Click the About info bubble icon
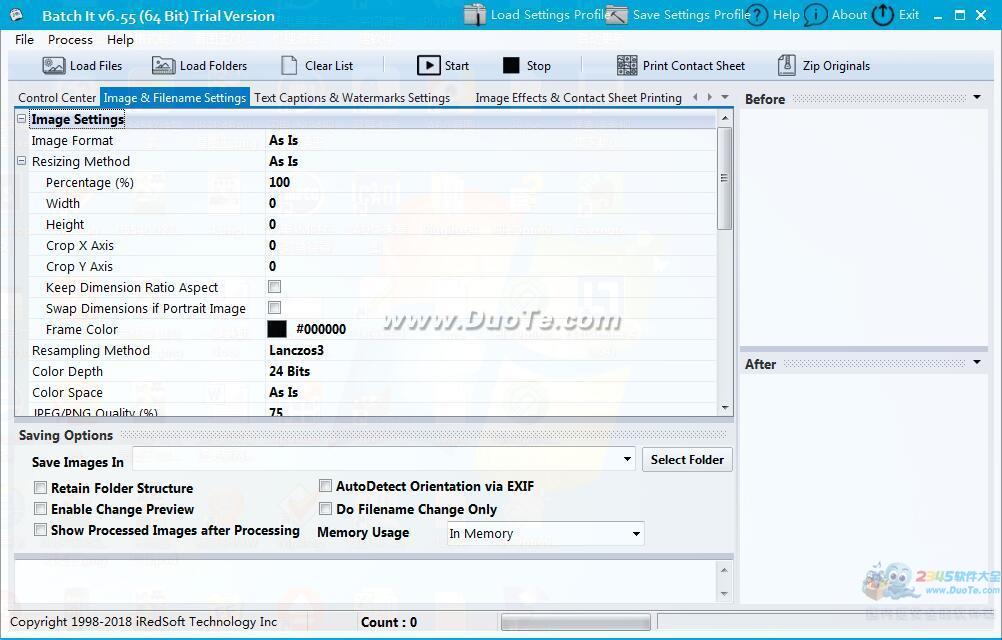 [x=815, y=15]
